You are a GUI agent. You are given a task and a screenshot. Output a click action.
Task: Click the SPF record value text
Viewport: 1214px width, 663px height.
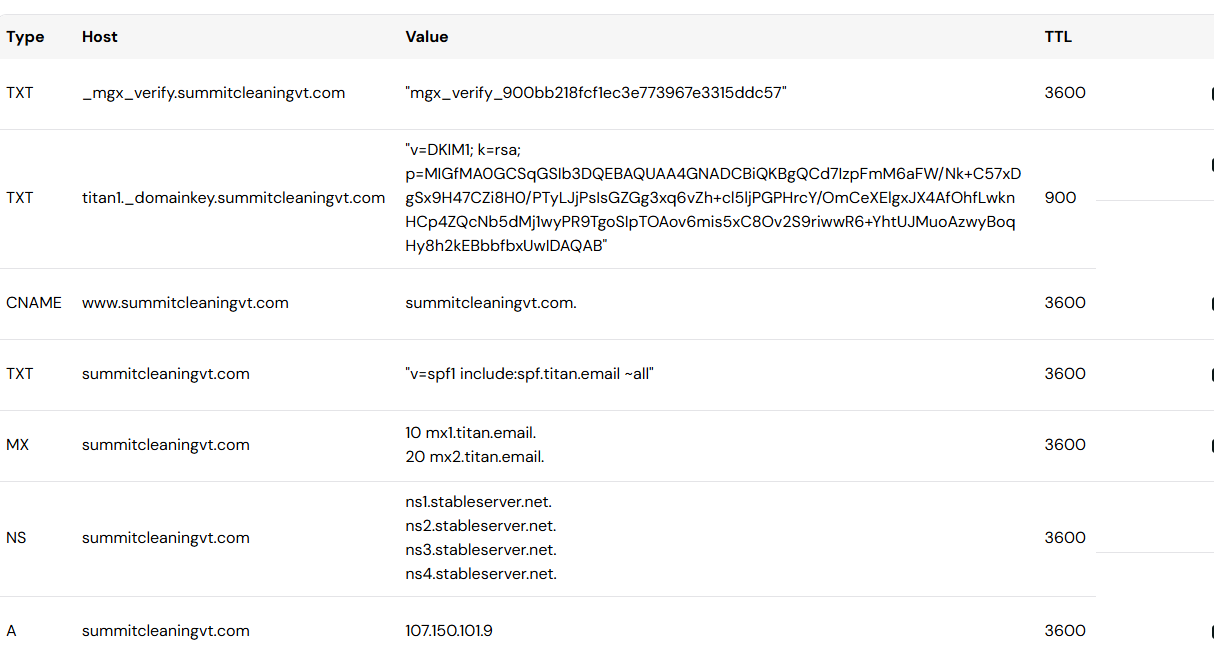(530, 374)
